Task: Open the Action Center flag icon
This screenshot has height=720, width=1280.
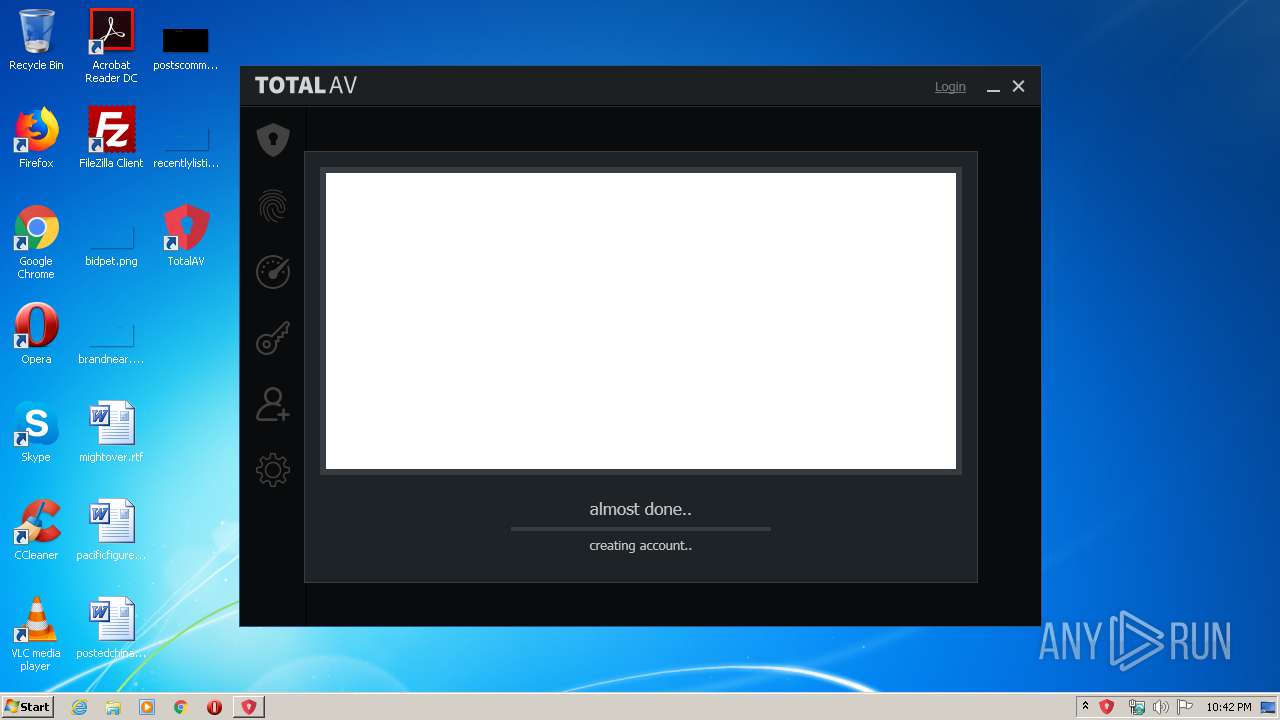Action: 1186,707
